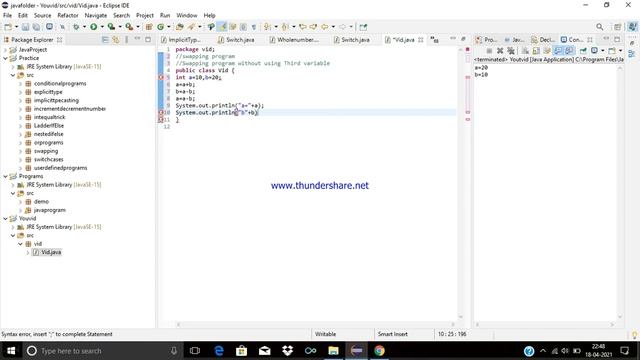Close the Vid.java editor tab
The image size is (640, 360).
420,40
